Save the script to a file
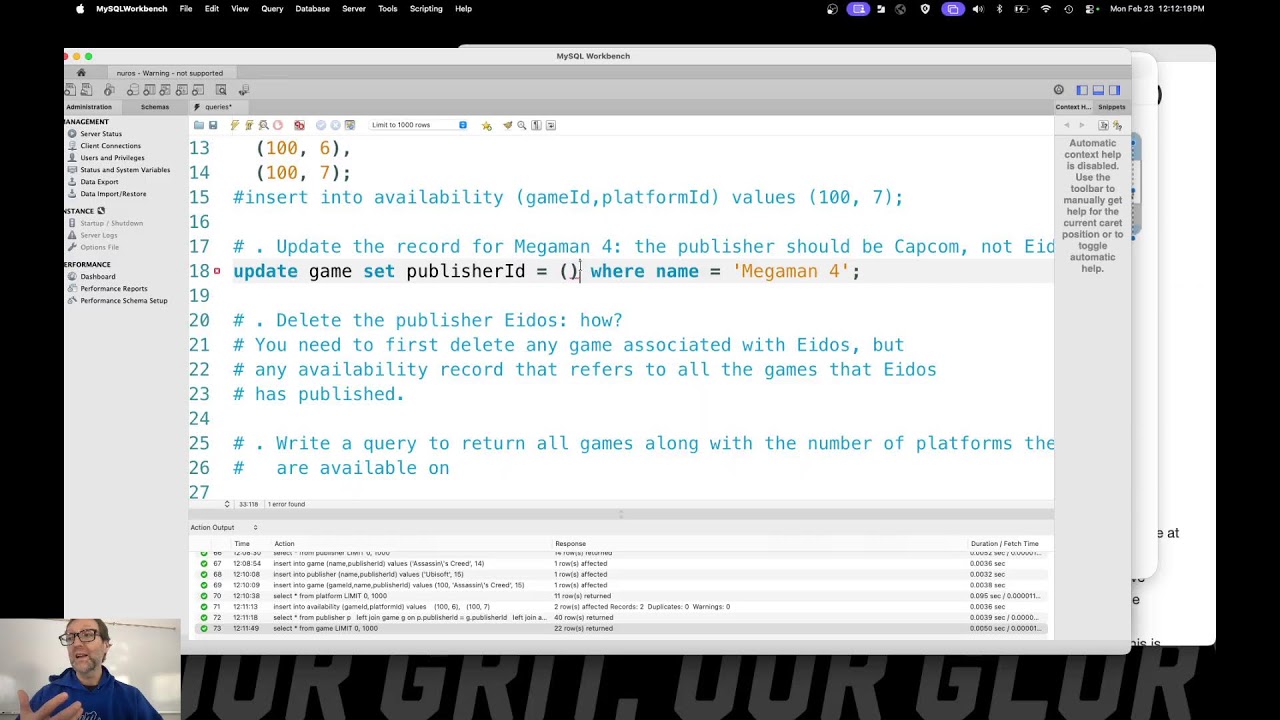Screen dimensions: 1280x720 click(x=213, y=125)
